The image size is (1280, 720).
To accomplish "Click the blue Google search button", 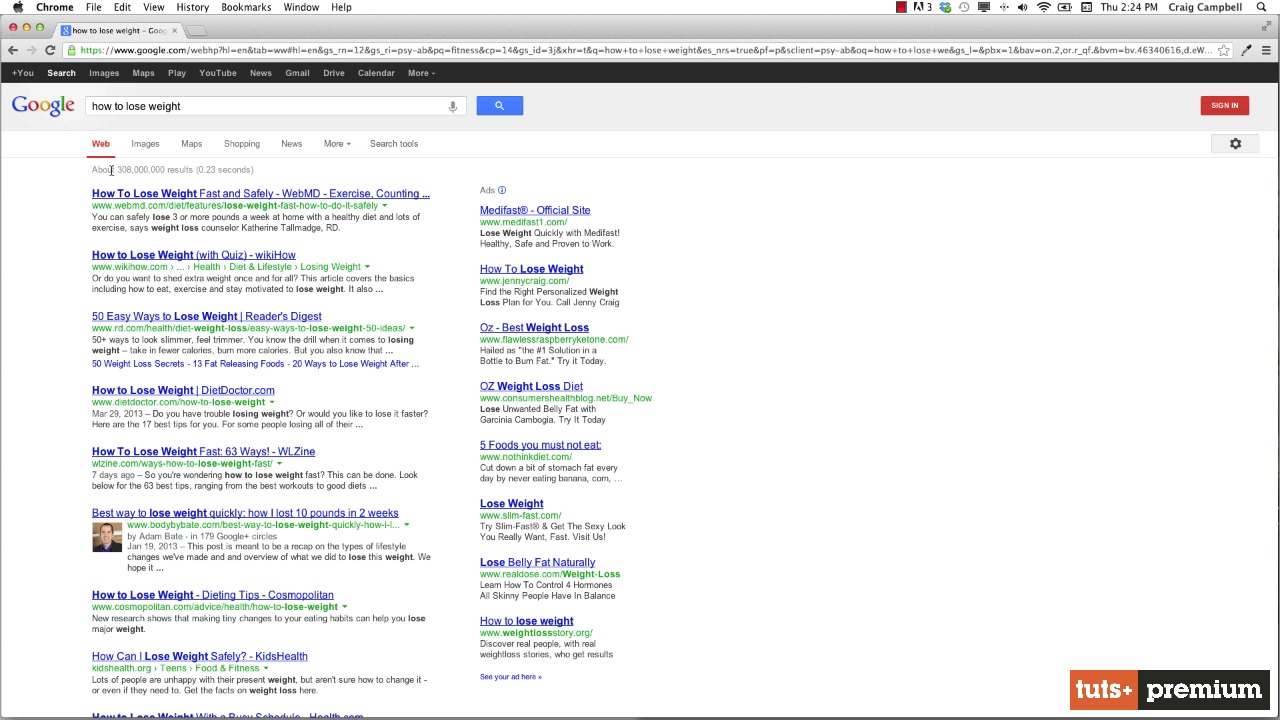I will pyautogui.click(x=499, y=105).
